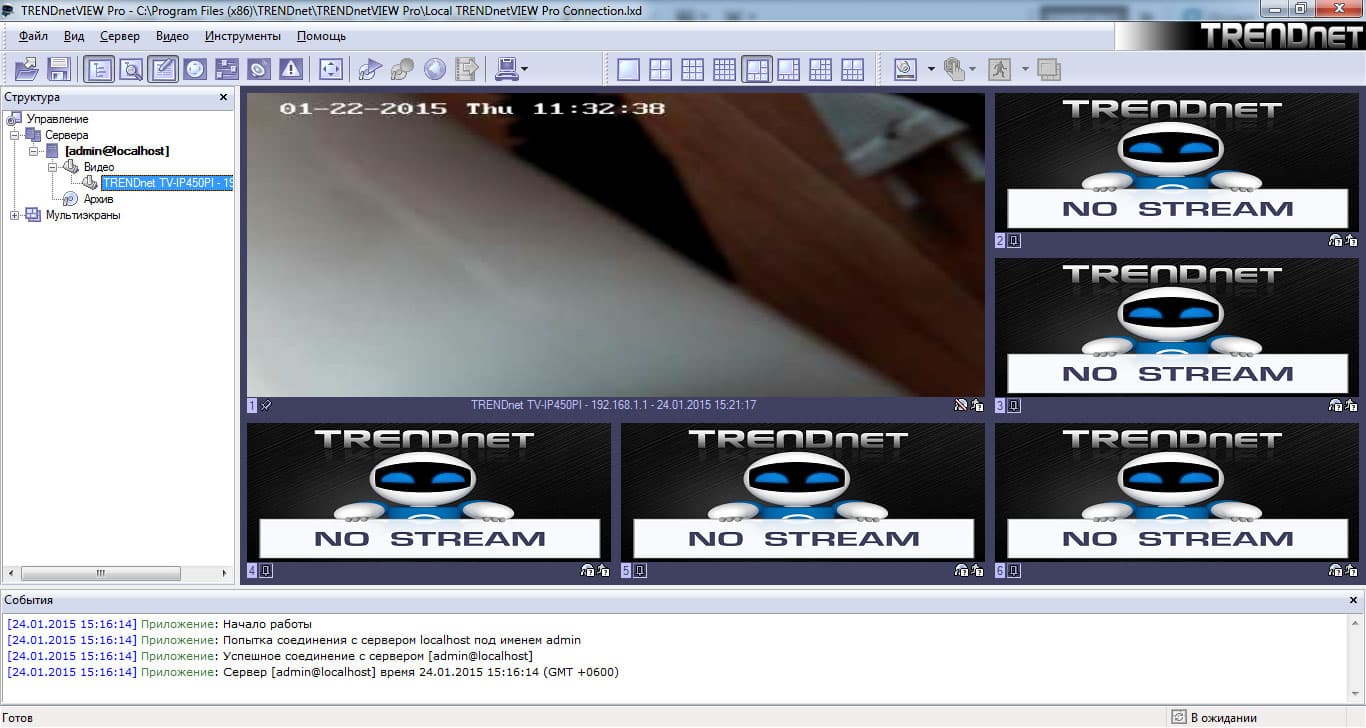Image resolution: width=1366 pixels, height=728 pixels.
Task: Click the No Stream view in cell 6
Action: [1177, 493]
